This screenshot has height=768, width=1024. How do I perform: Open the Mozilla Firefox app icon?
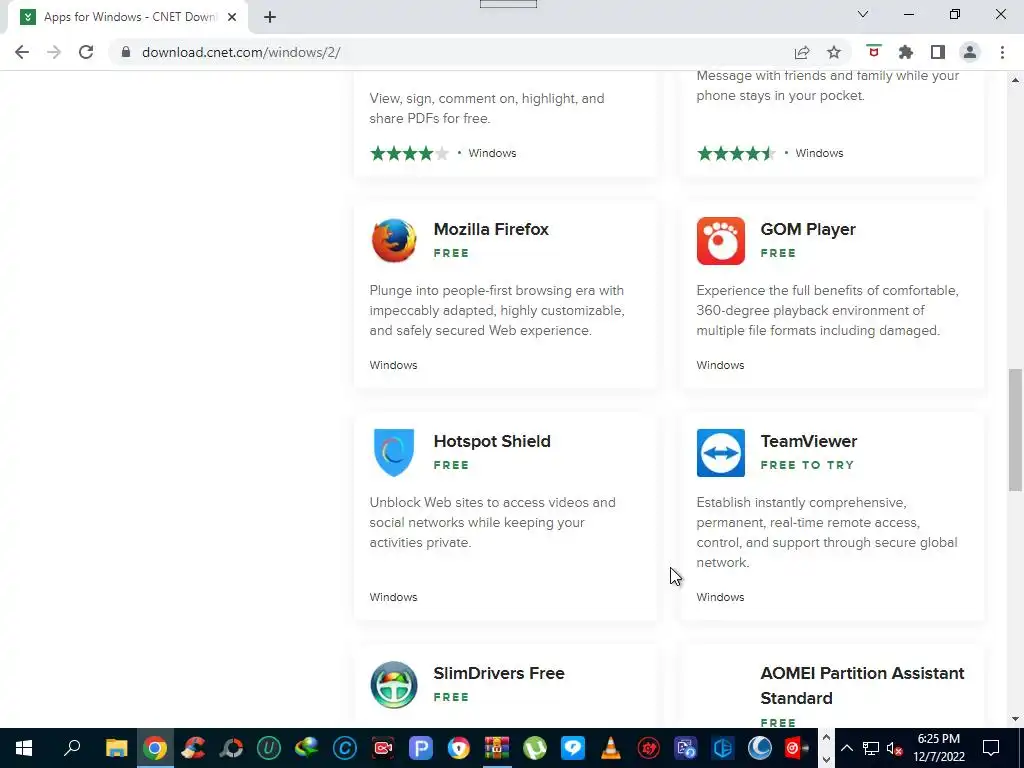[394, 240]
